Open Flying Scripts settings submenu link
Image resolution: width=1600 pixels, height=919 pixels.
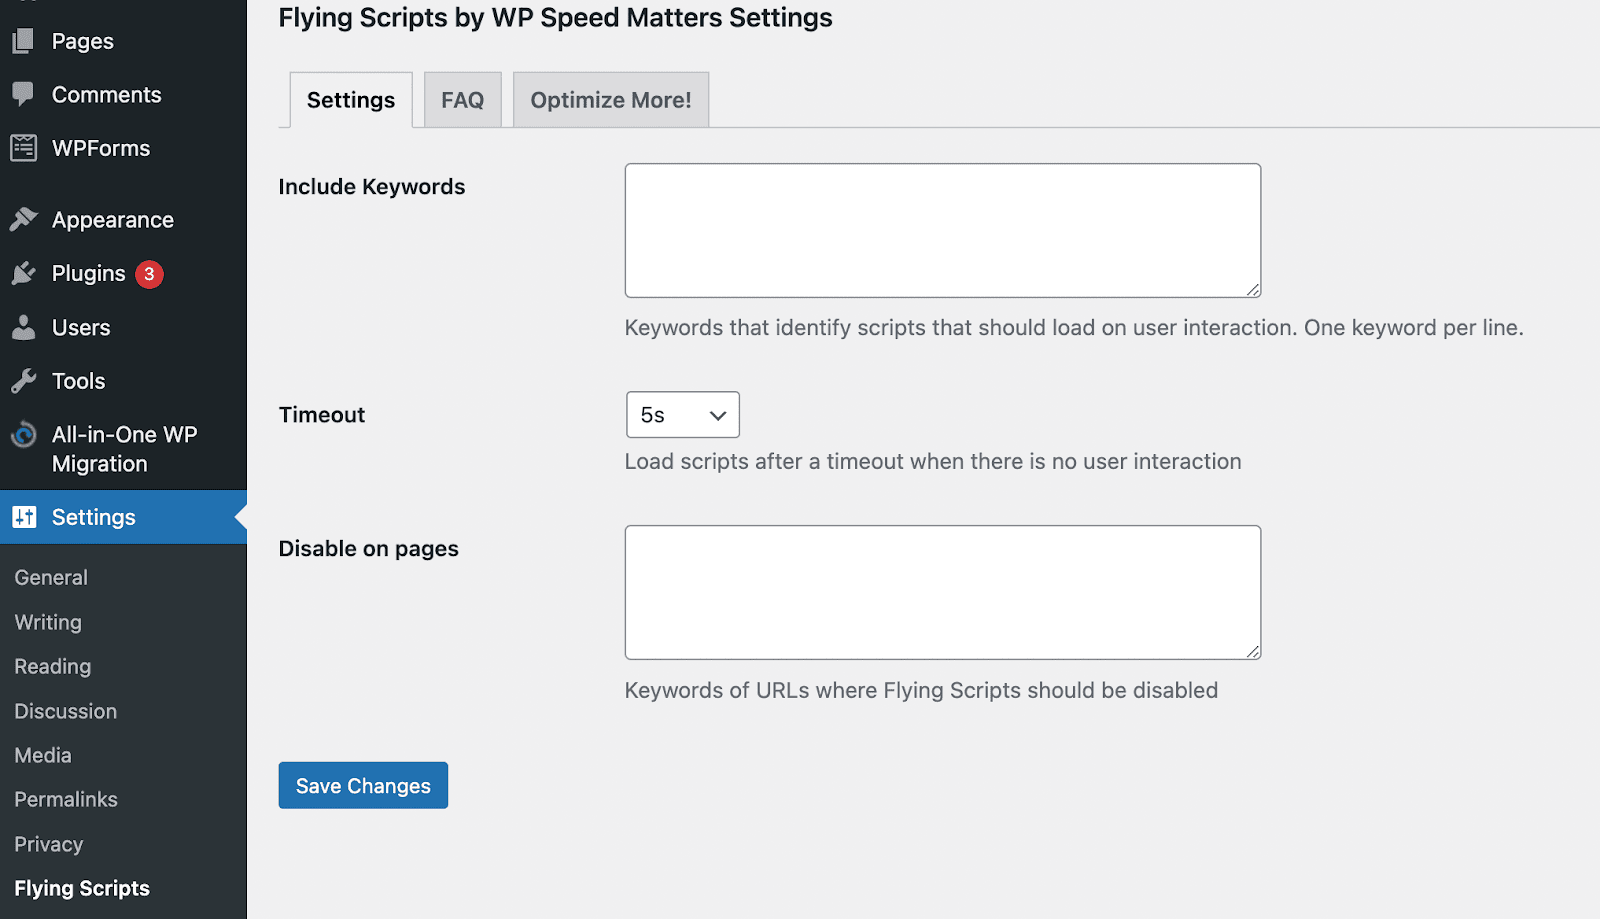point(82,888)
